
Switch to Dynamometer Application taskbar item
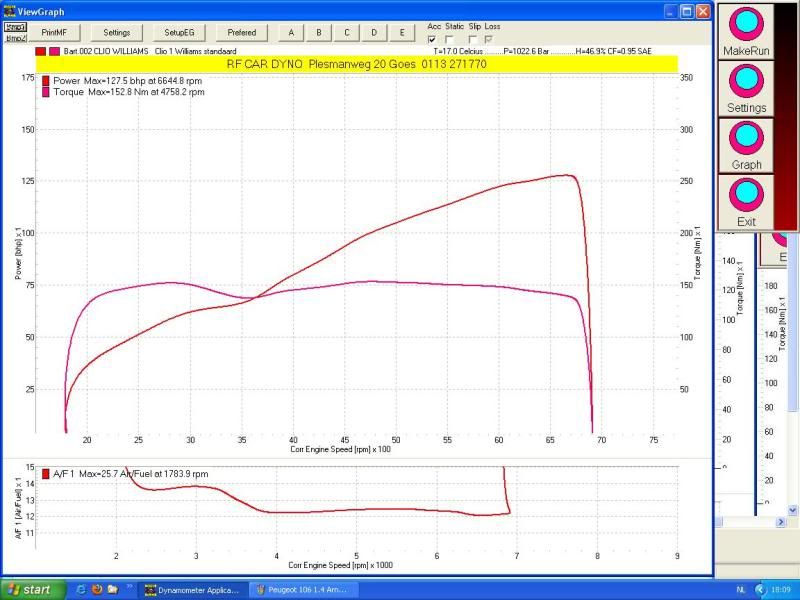coord(195,590)
